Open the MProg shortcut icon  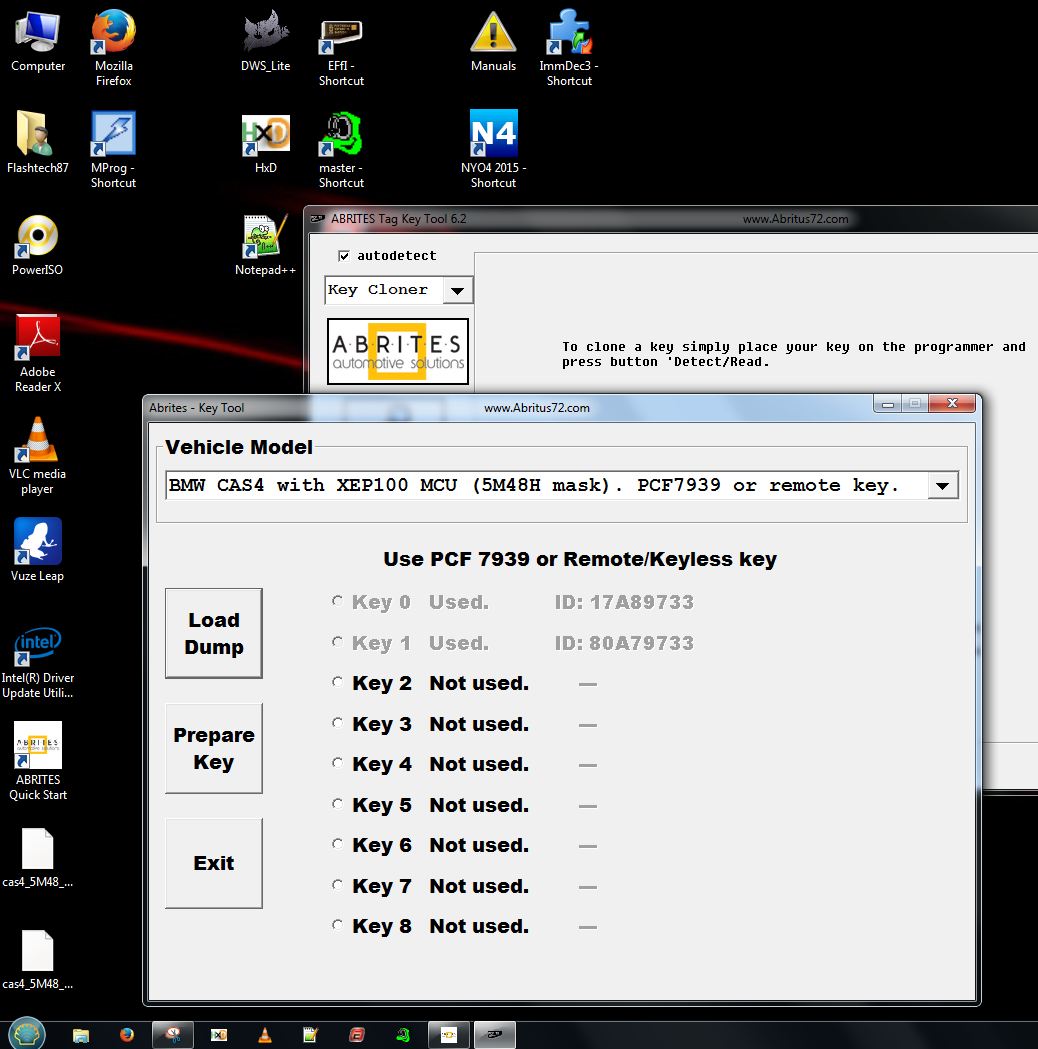tap(113, 134)
